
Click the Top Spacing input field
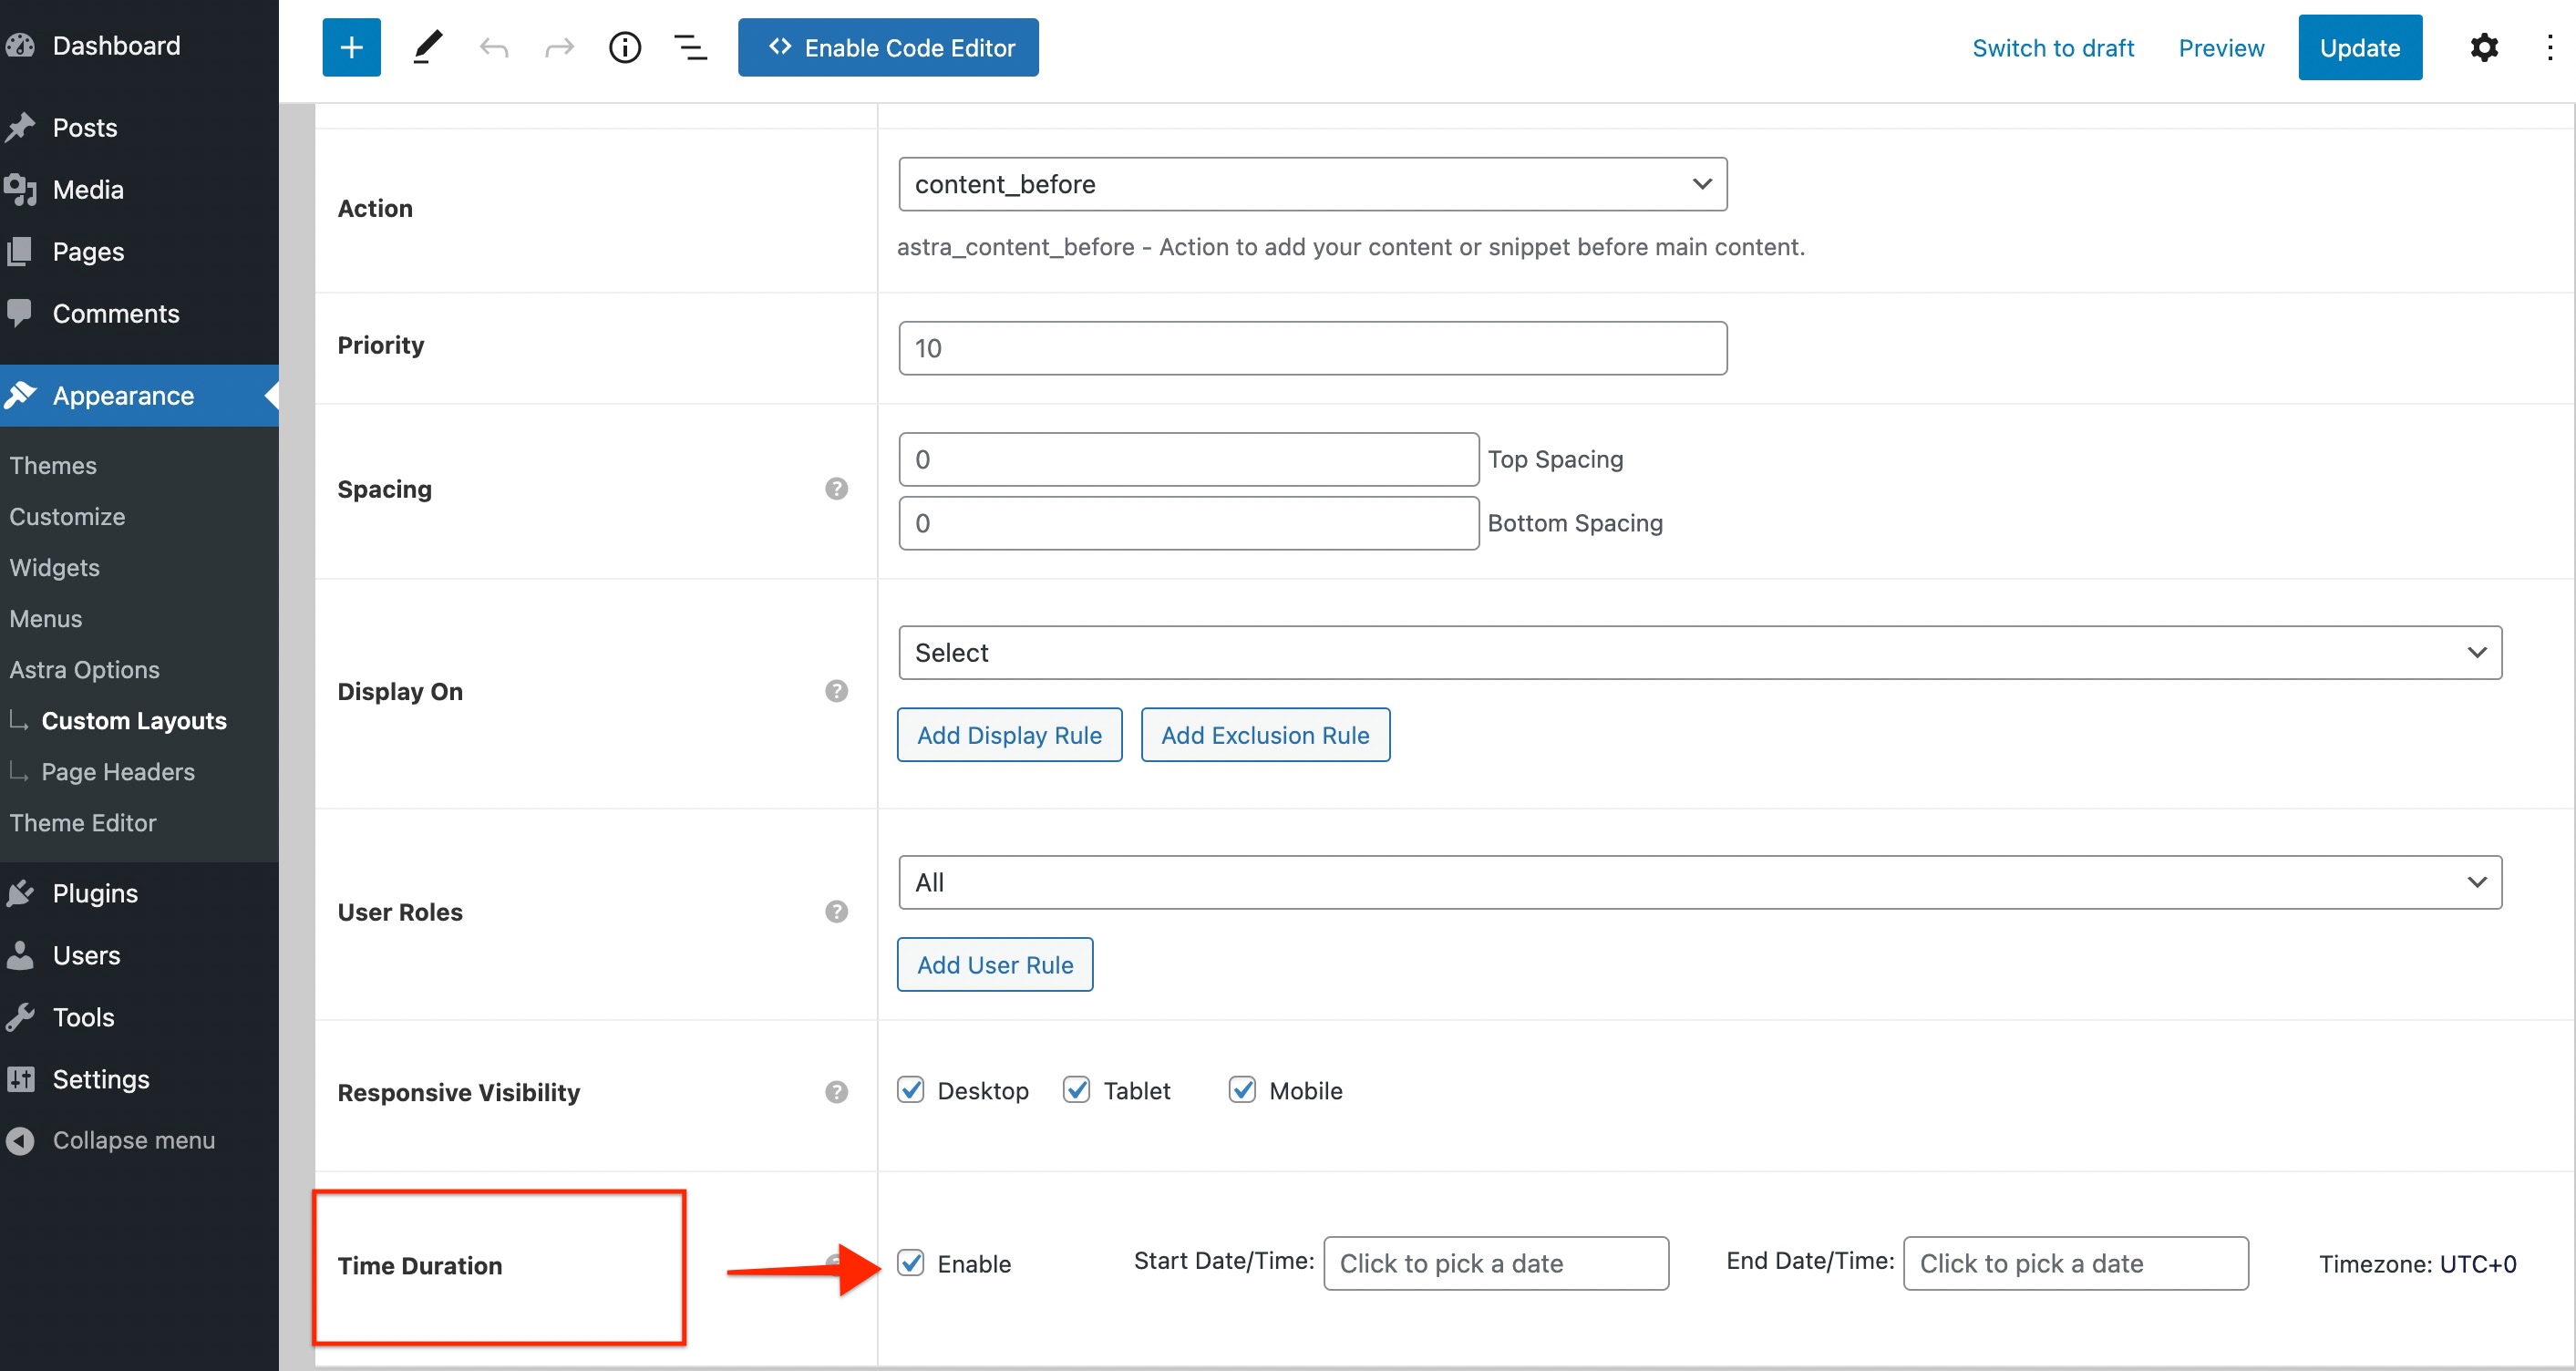click(1188, 459)
